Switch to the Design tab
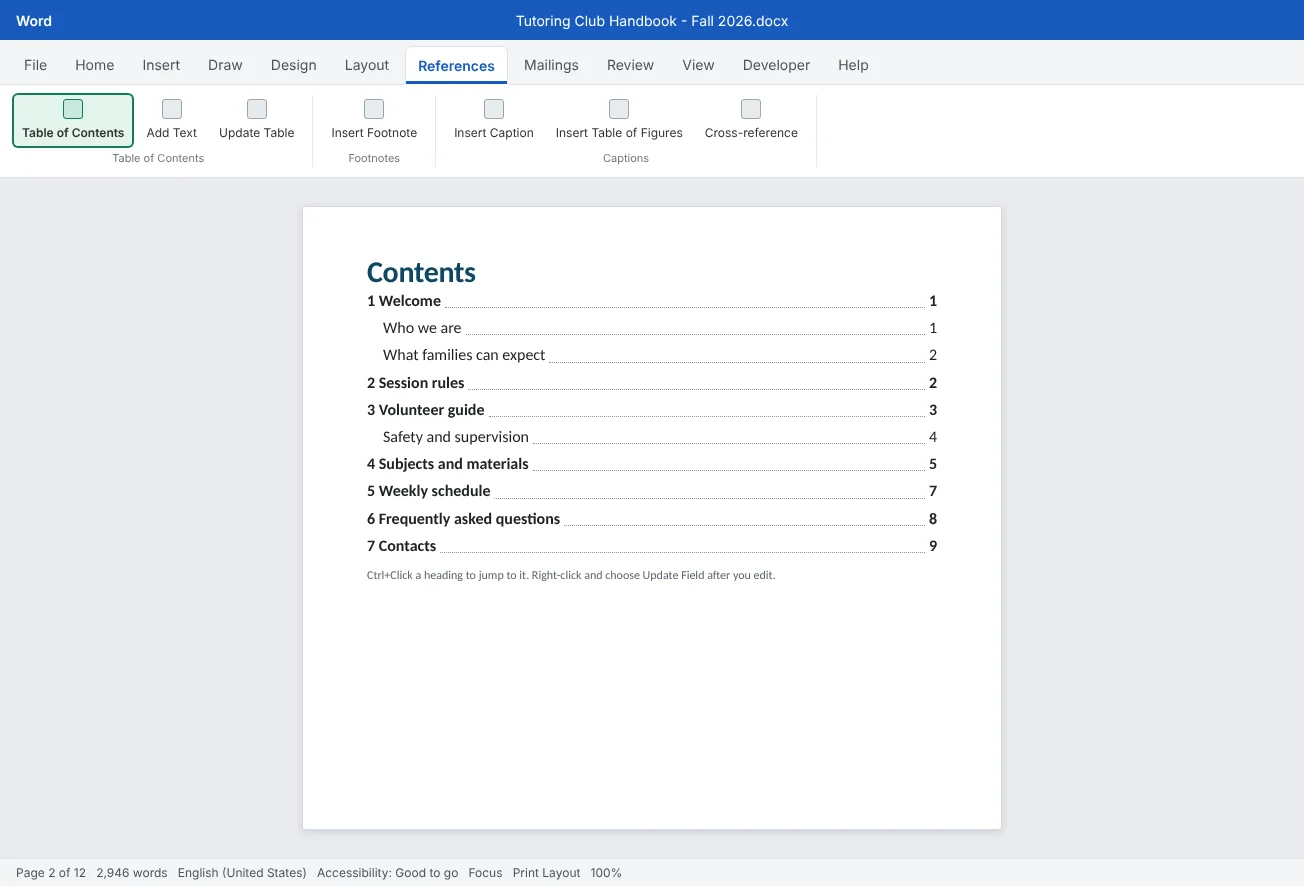Viewport: 1304px width, 886px height. (293, 65)
